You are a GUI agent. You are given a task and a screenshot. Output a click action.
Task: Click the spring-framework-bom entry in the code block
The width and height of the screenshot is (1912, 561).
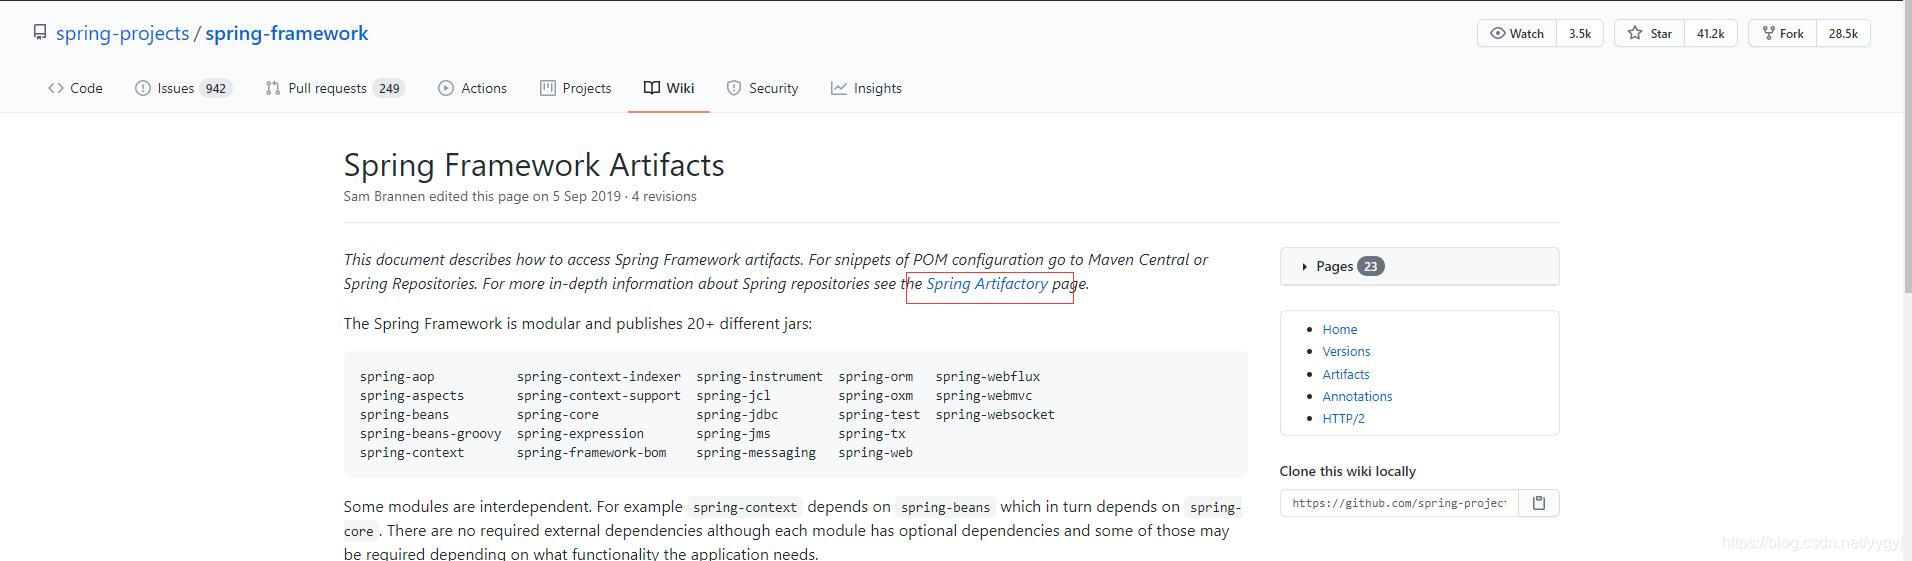tap(591, 453)
